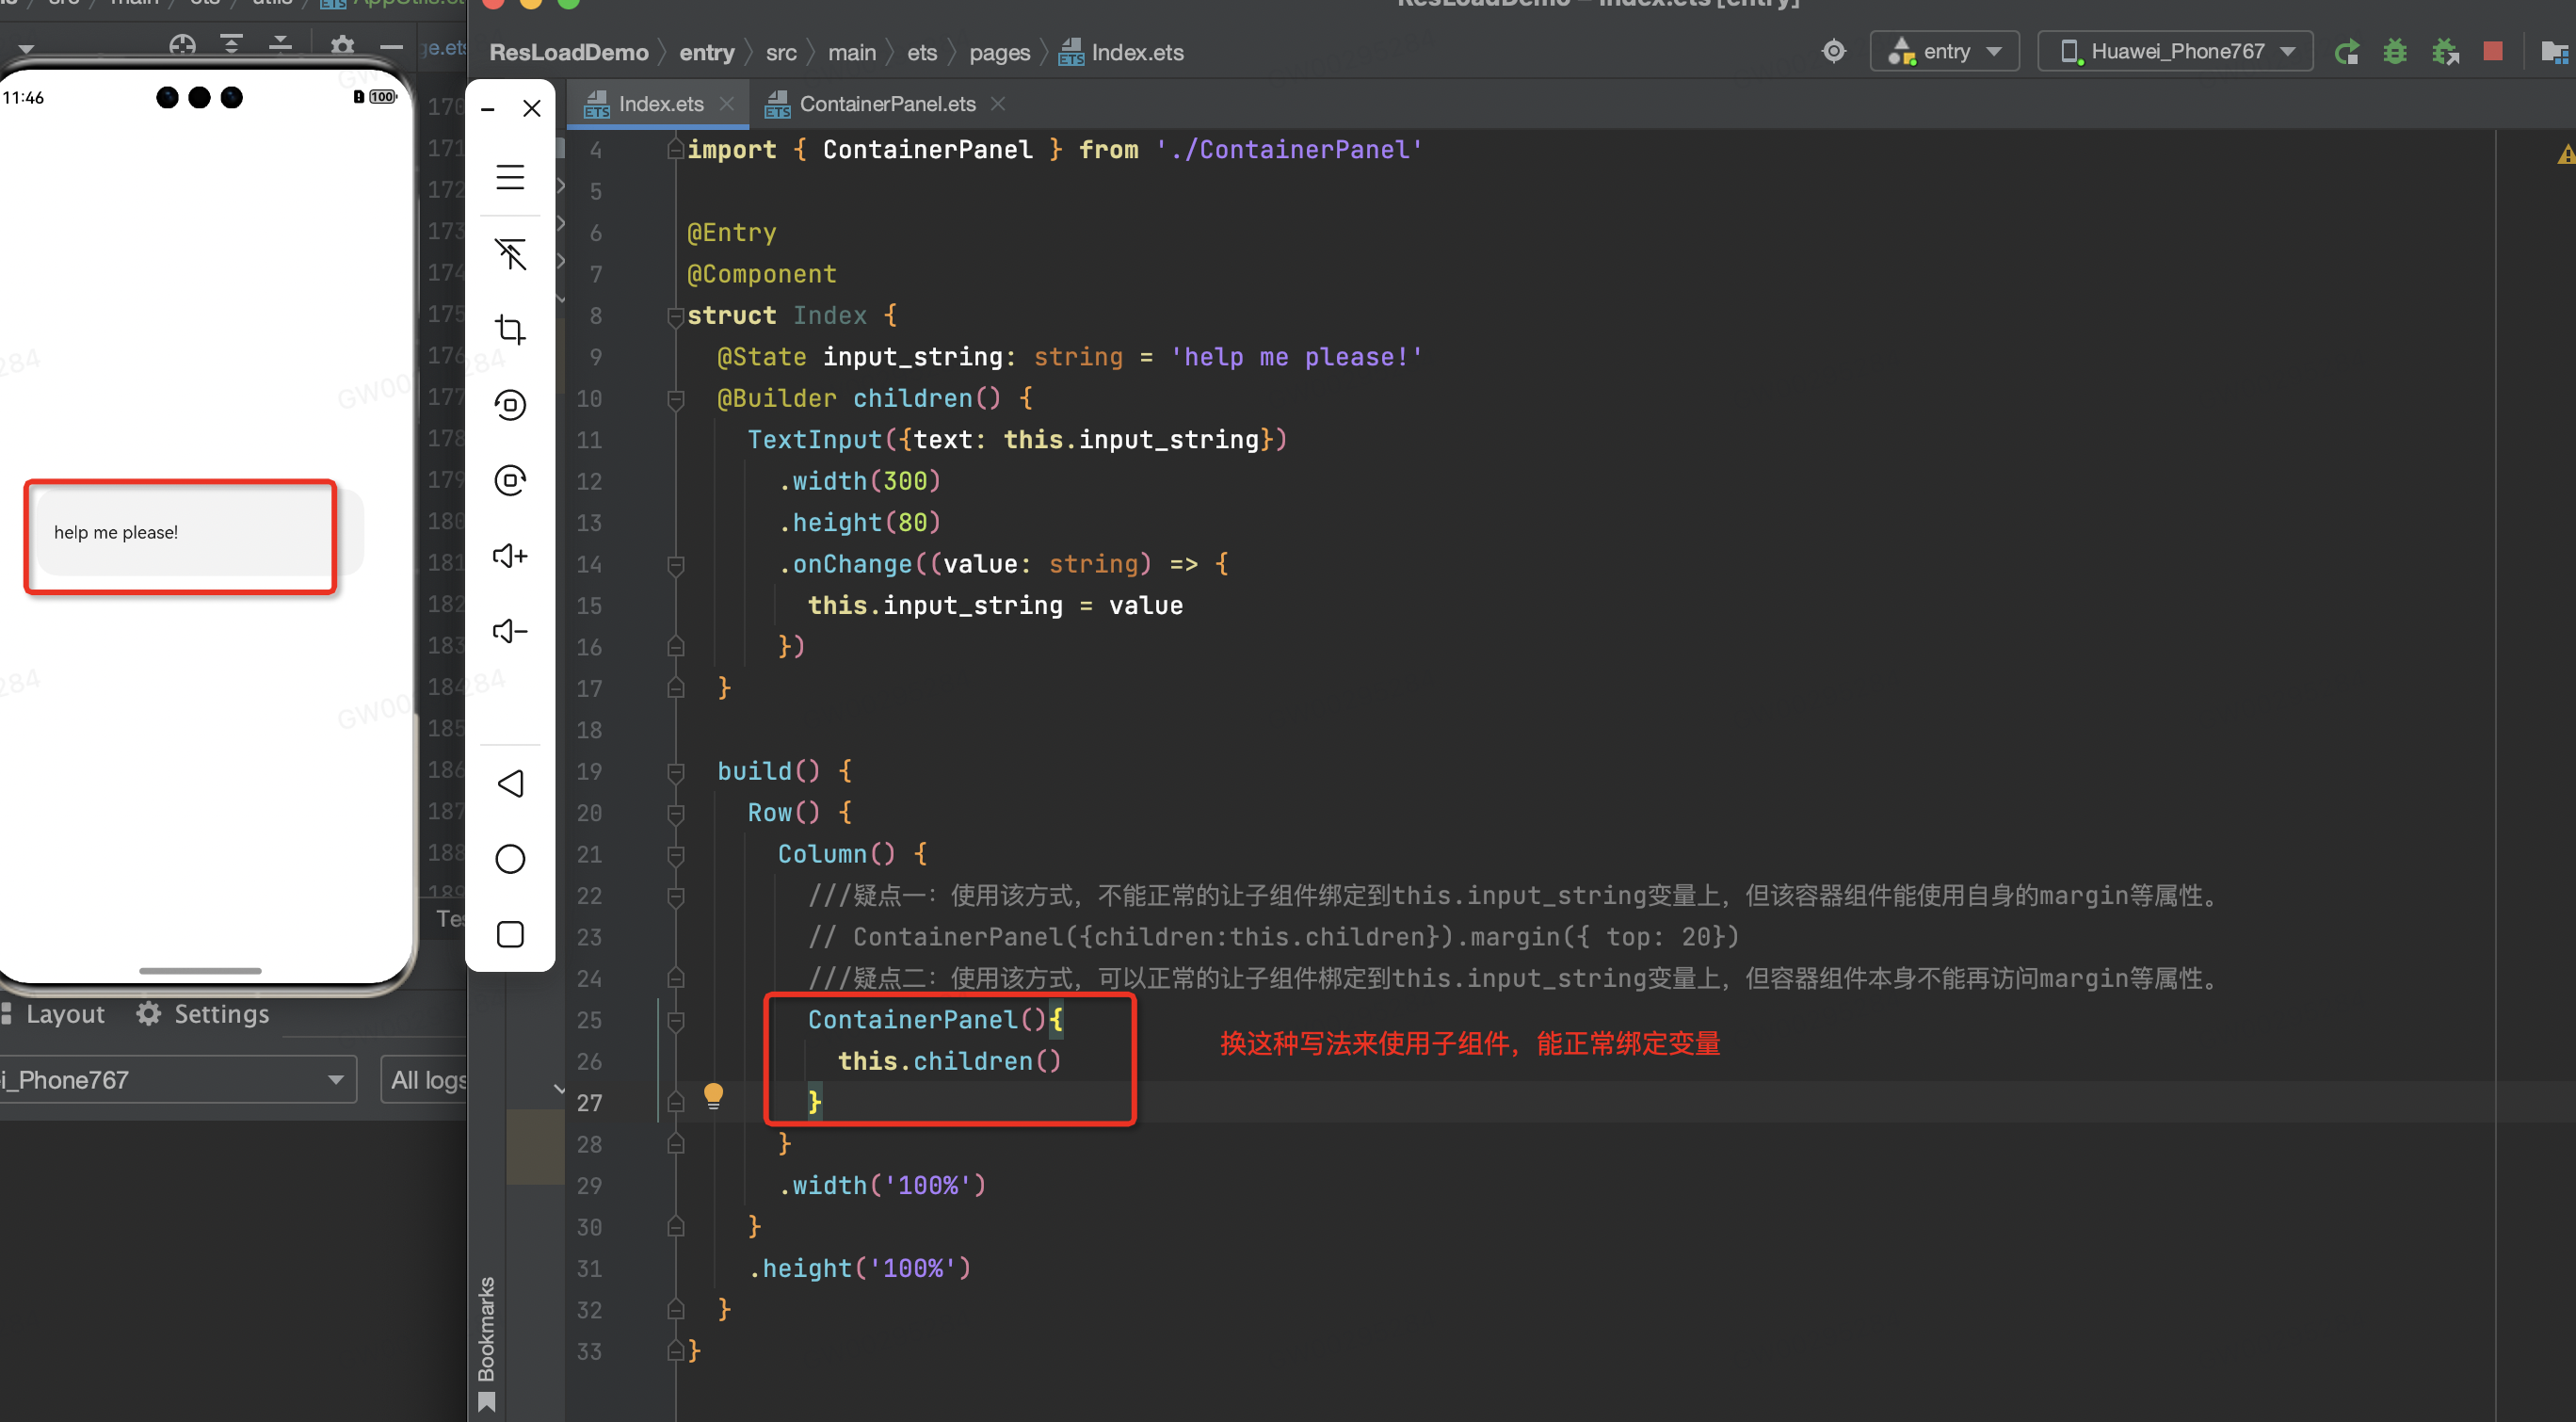
Task: Increase emulator volume
Action: [510, 555]
